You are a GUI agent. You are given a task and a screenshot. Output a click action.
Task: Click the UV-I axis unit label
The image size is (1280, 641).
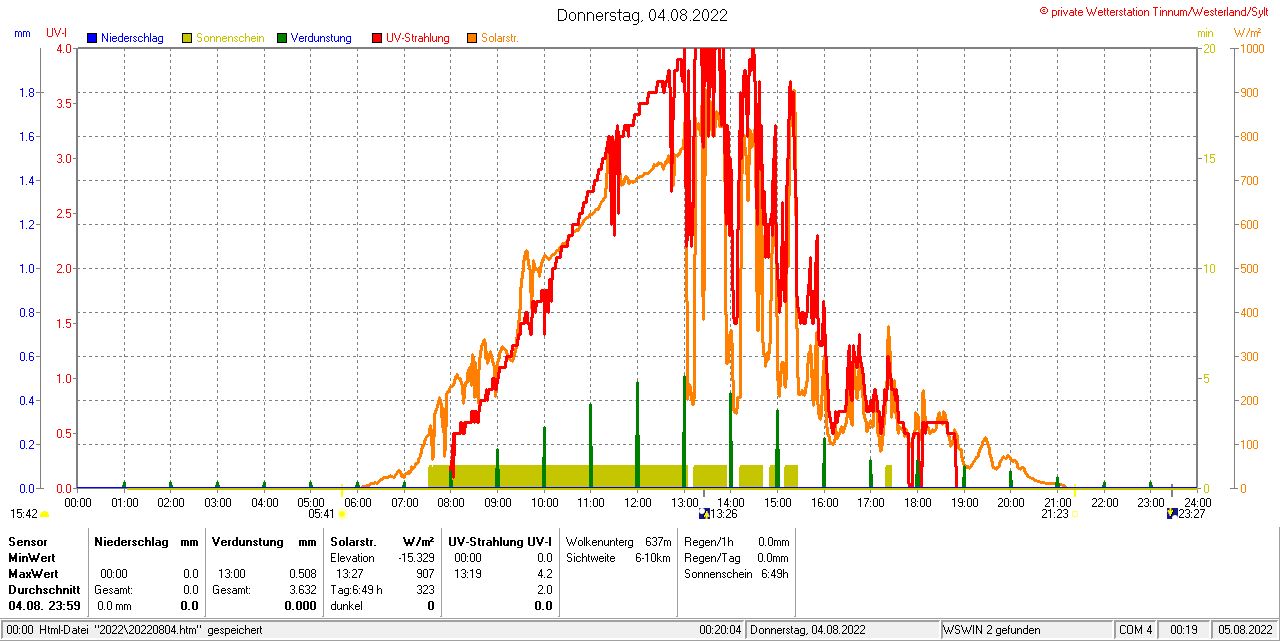pyautogui.click(x=57, y=33)
